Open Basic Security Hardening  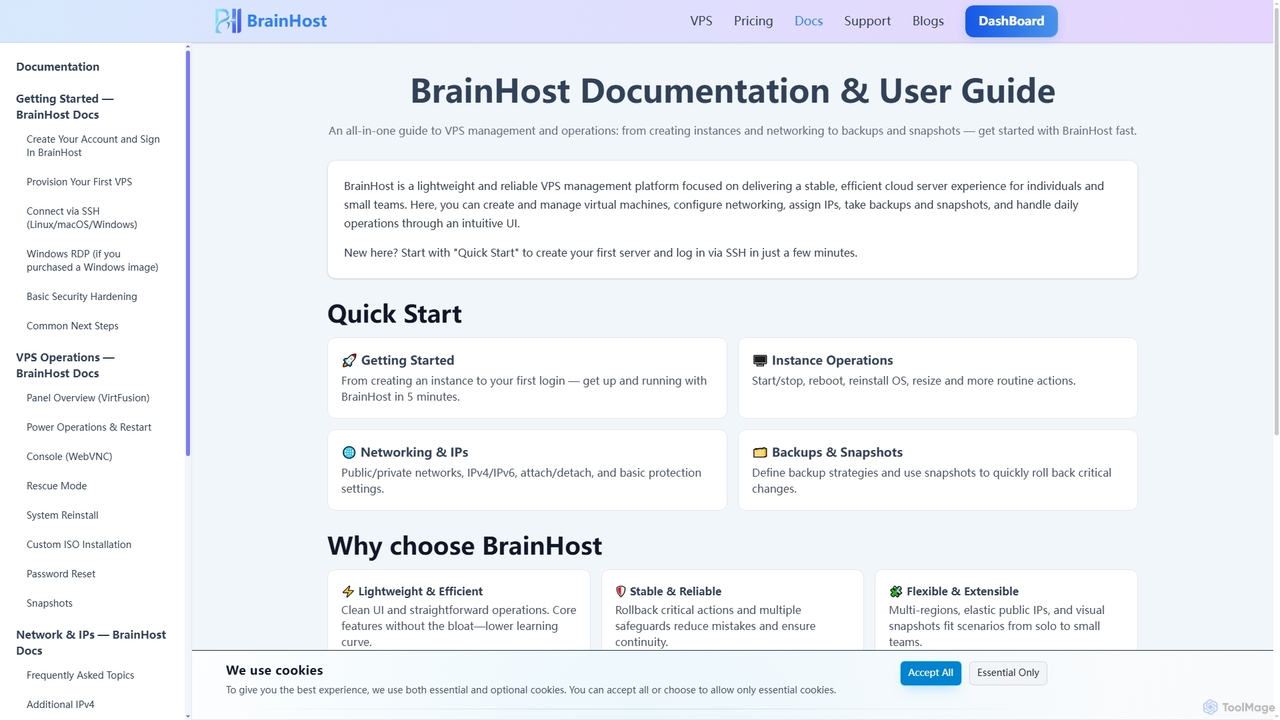tap(82, 297)
